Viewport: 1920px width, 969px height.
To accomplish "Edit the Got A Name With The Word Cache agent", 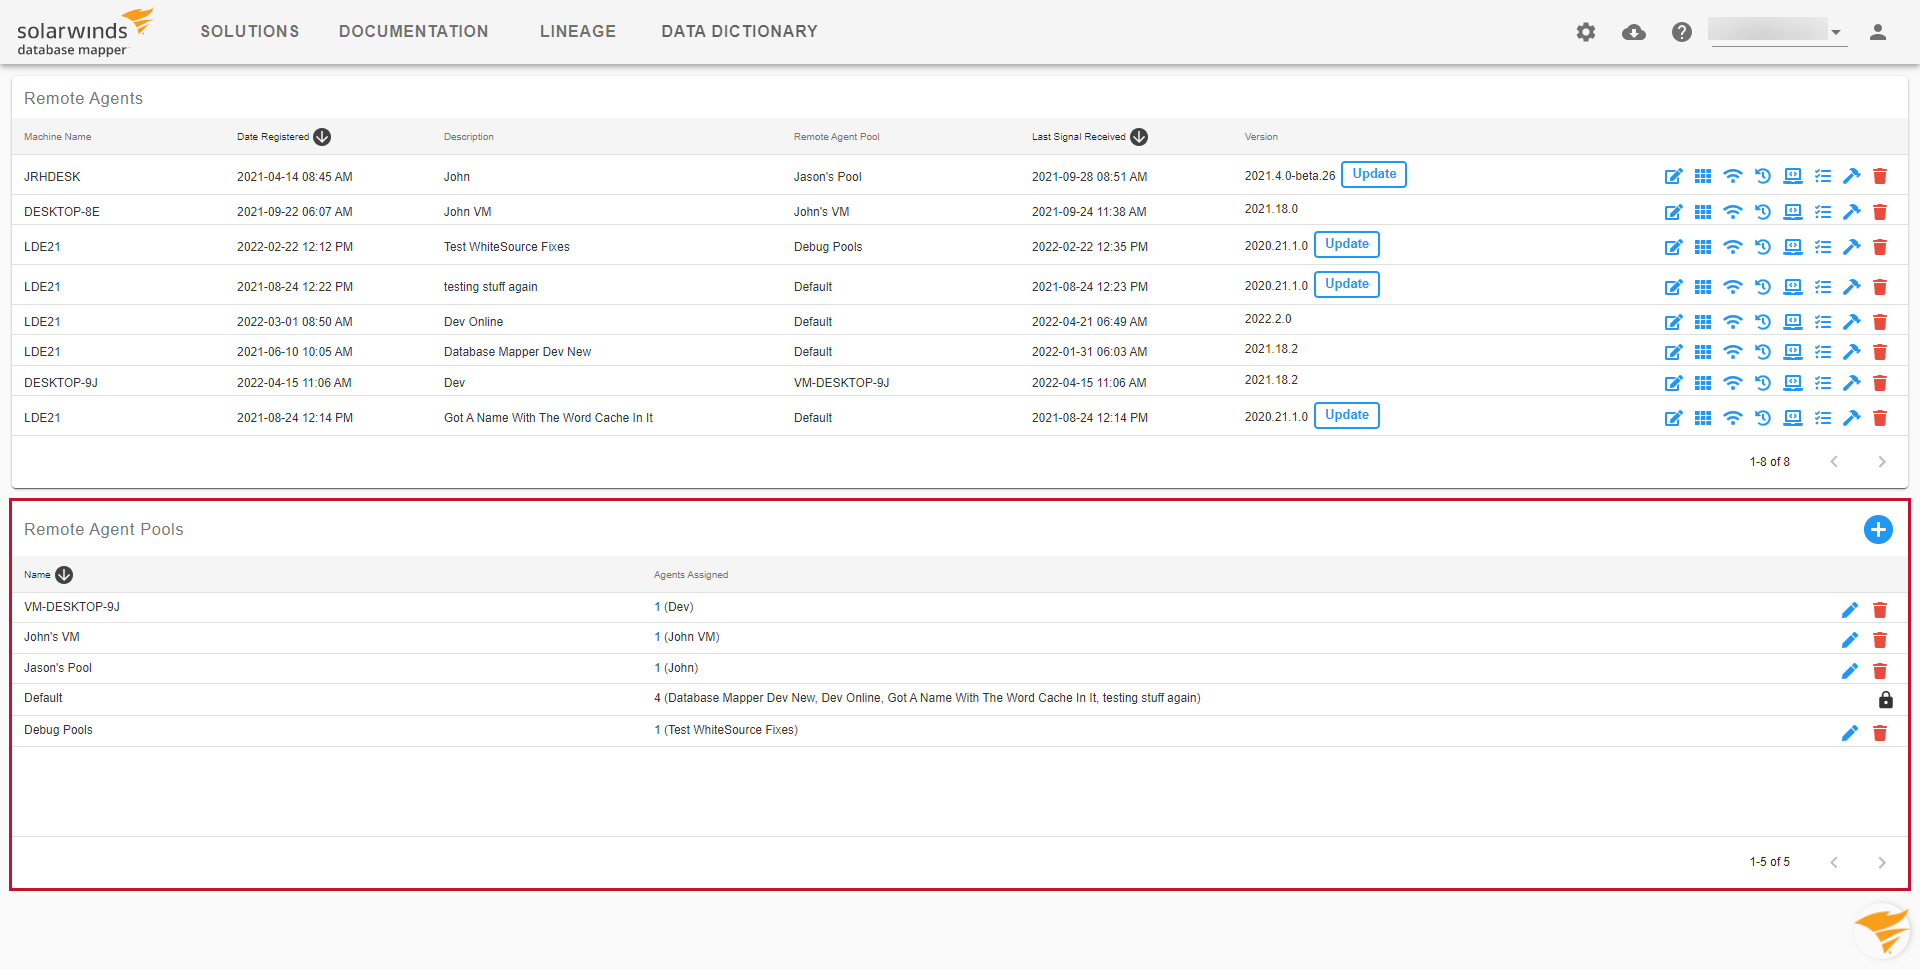I will click(1673, 418).
